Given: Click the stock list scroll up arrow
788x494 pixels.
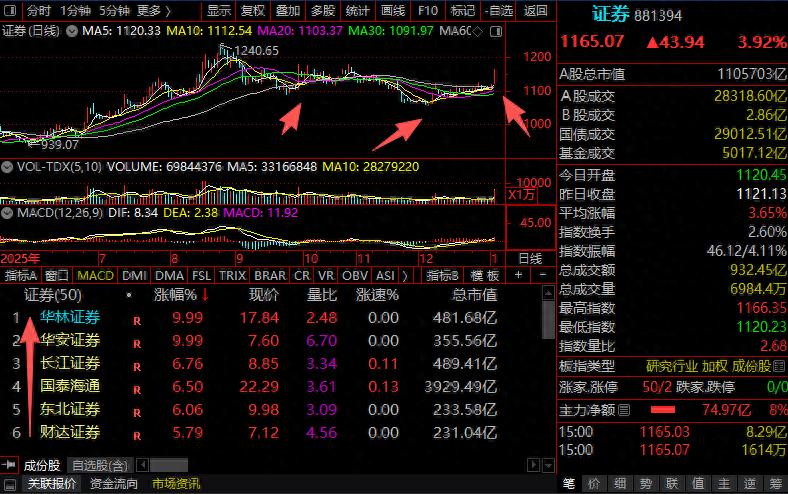Looking at the screenshot, I should (548, 292).
